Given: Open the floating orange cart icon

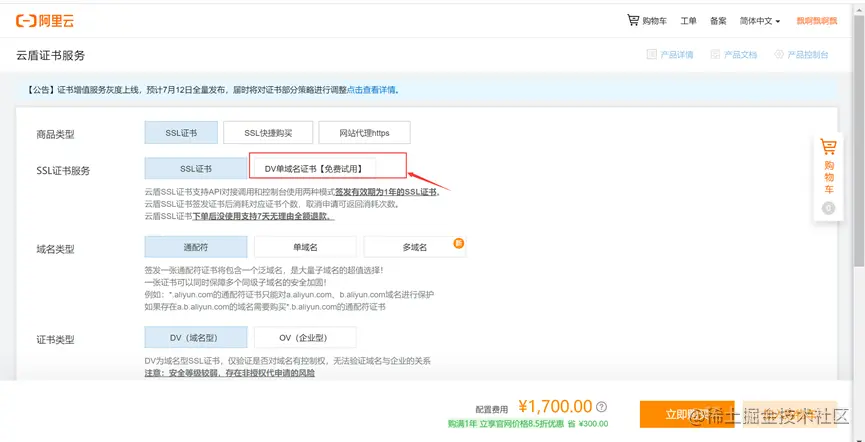Looking at the screenshot, I should click(828, 147).
